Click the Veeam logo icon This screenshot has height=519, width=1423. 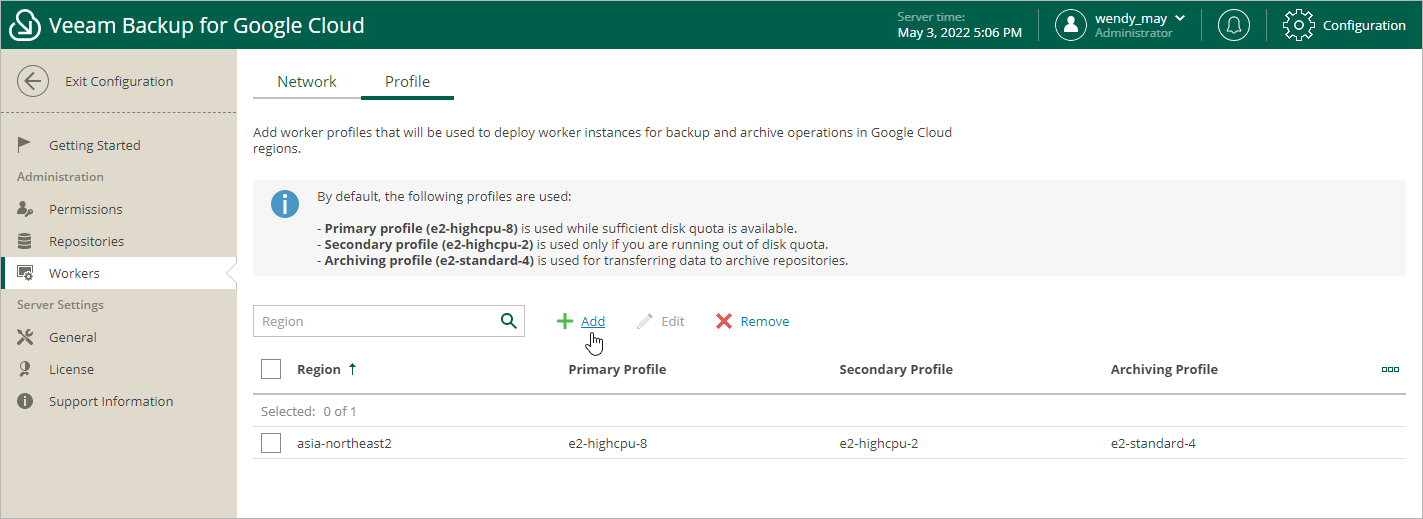click(25, 25)
